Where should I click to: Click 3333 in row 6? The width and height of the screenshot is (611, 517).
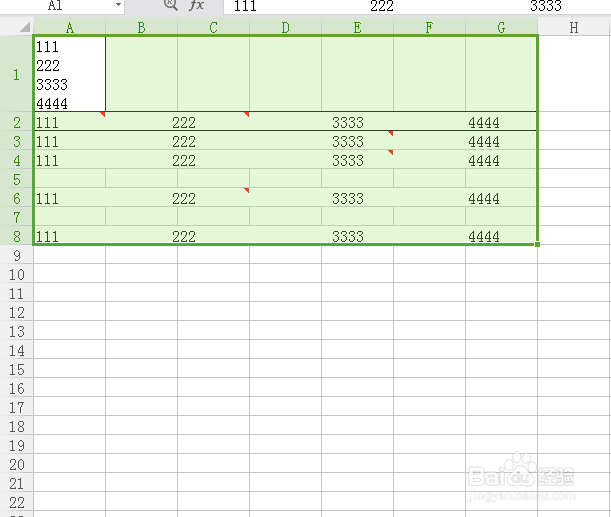[348, 199]
